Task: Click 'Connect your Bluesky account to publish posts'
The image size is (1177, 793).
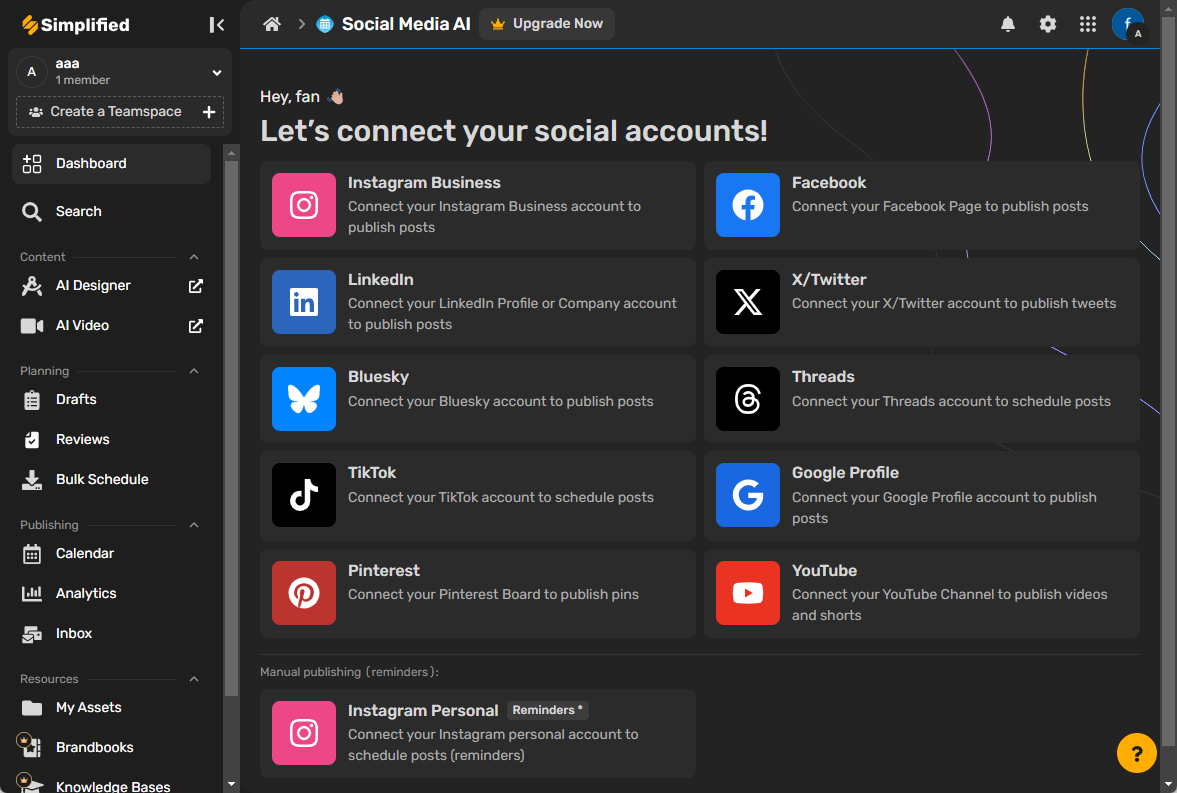Action: (501, 401)
